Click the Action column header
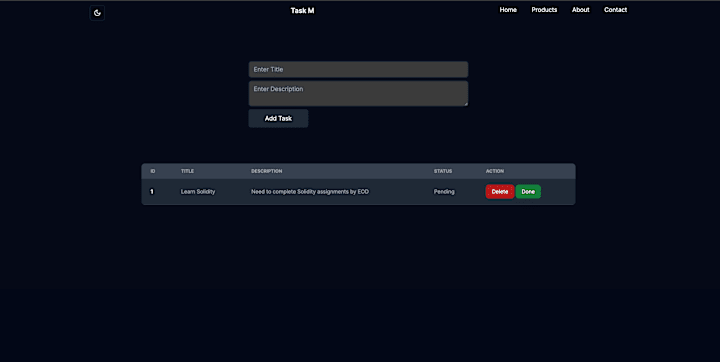The width and height of the screenshot is (720, 362). coord(495,171)
